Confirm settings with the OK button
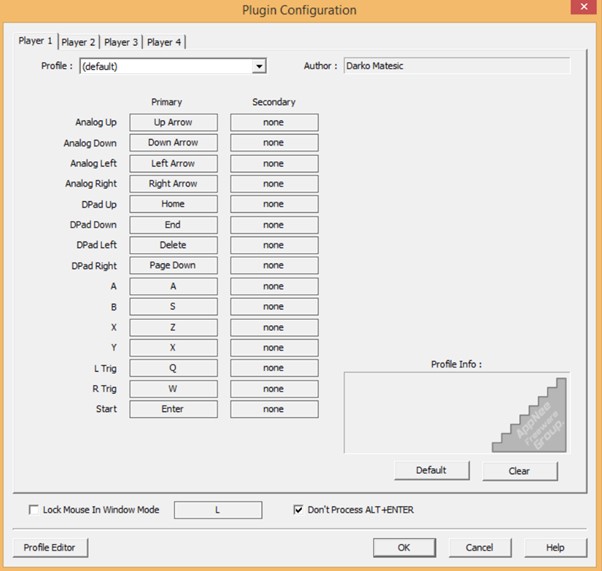602x571 pixels. [404, 548]
